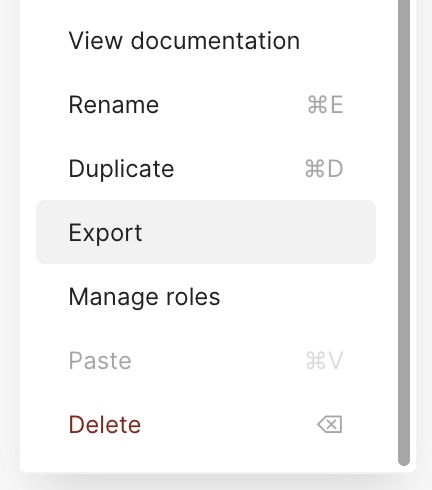Click the delete-key backspace icon
432x490 pixels.
(330, 424)
